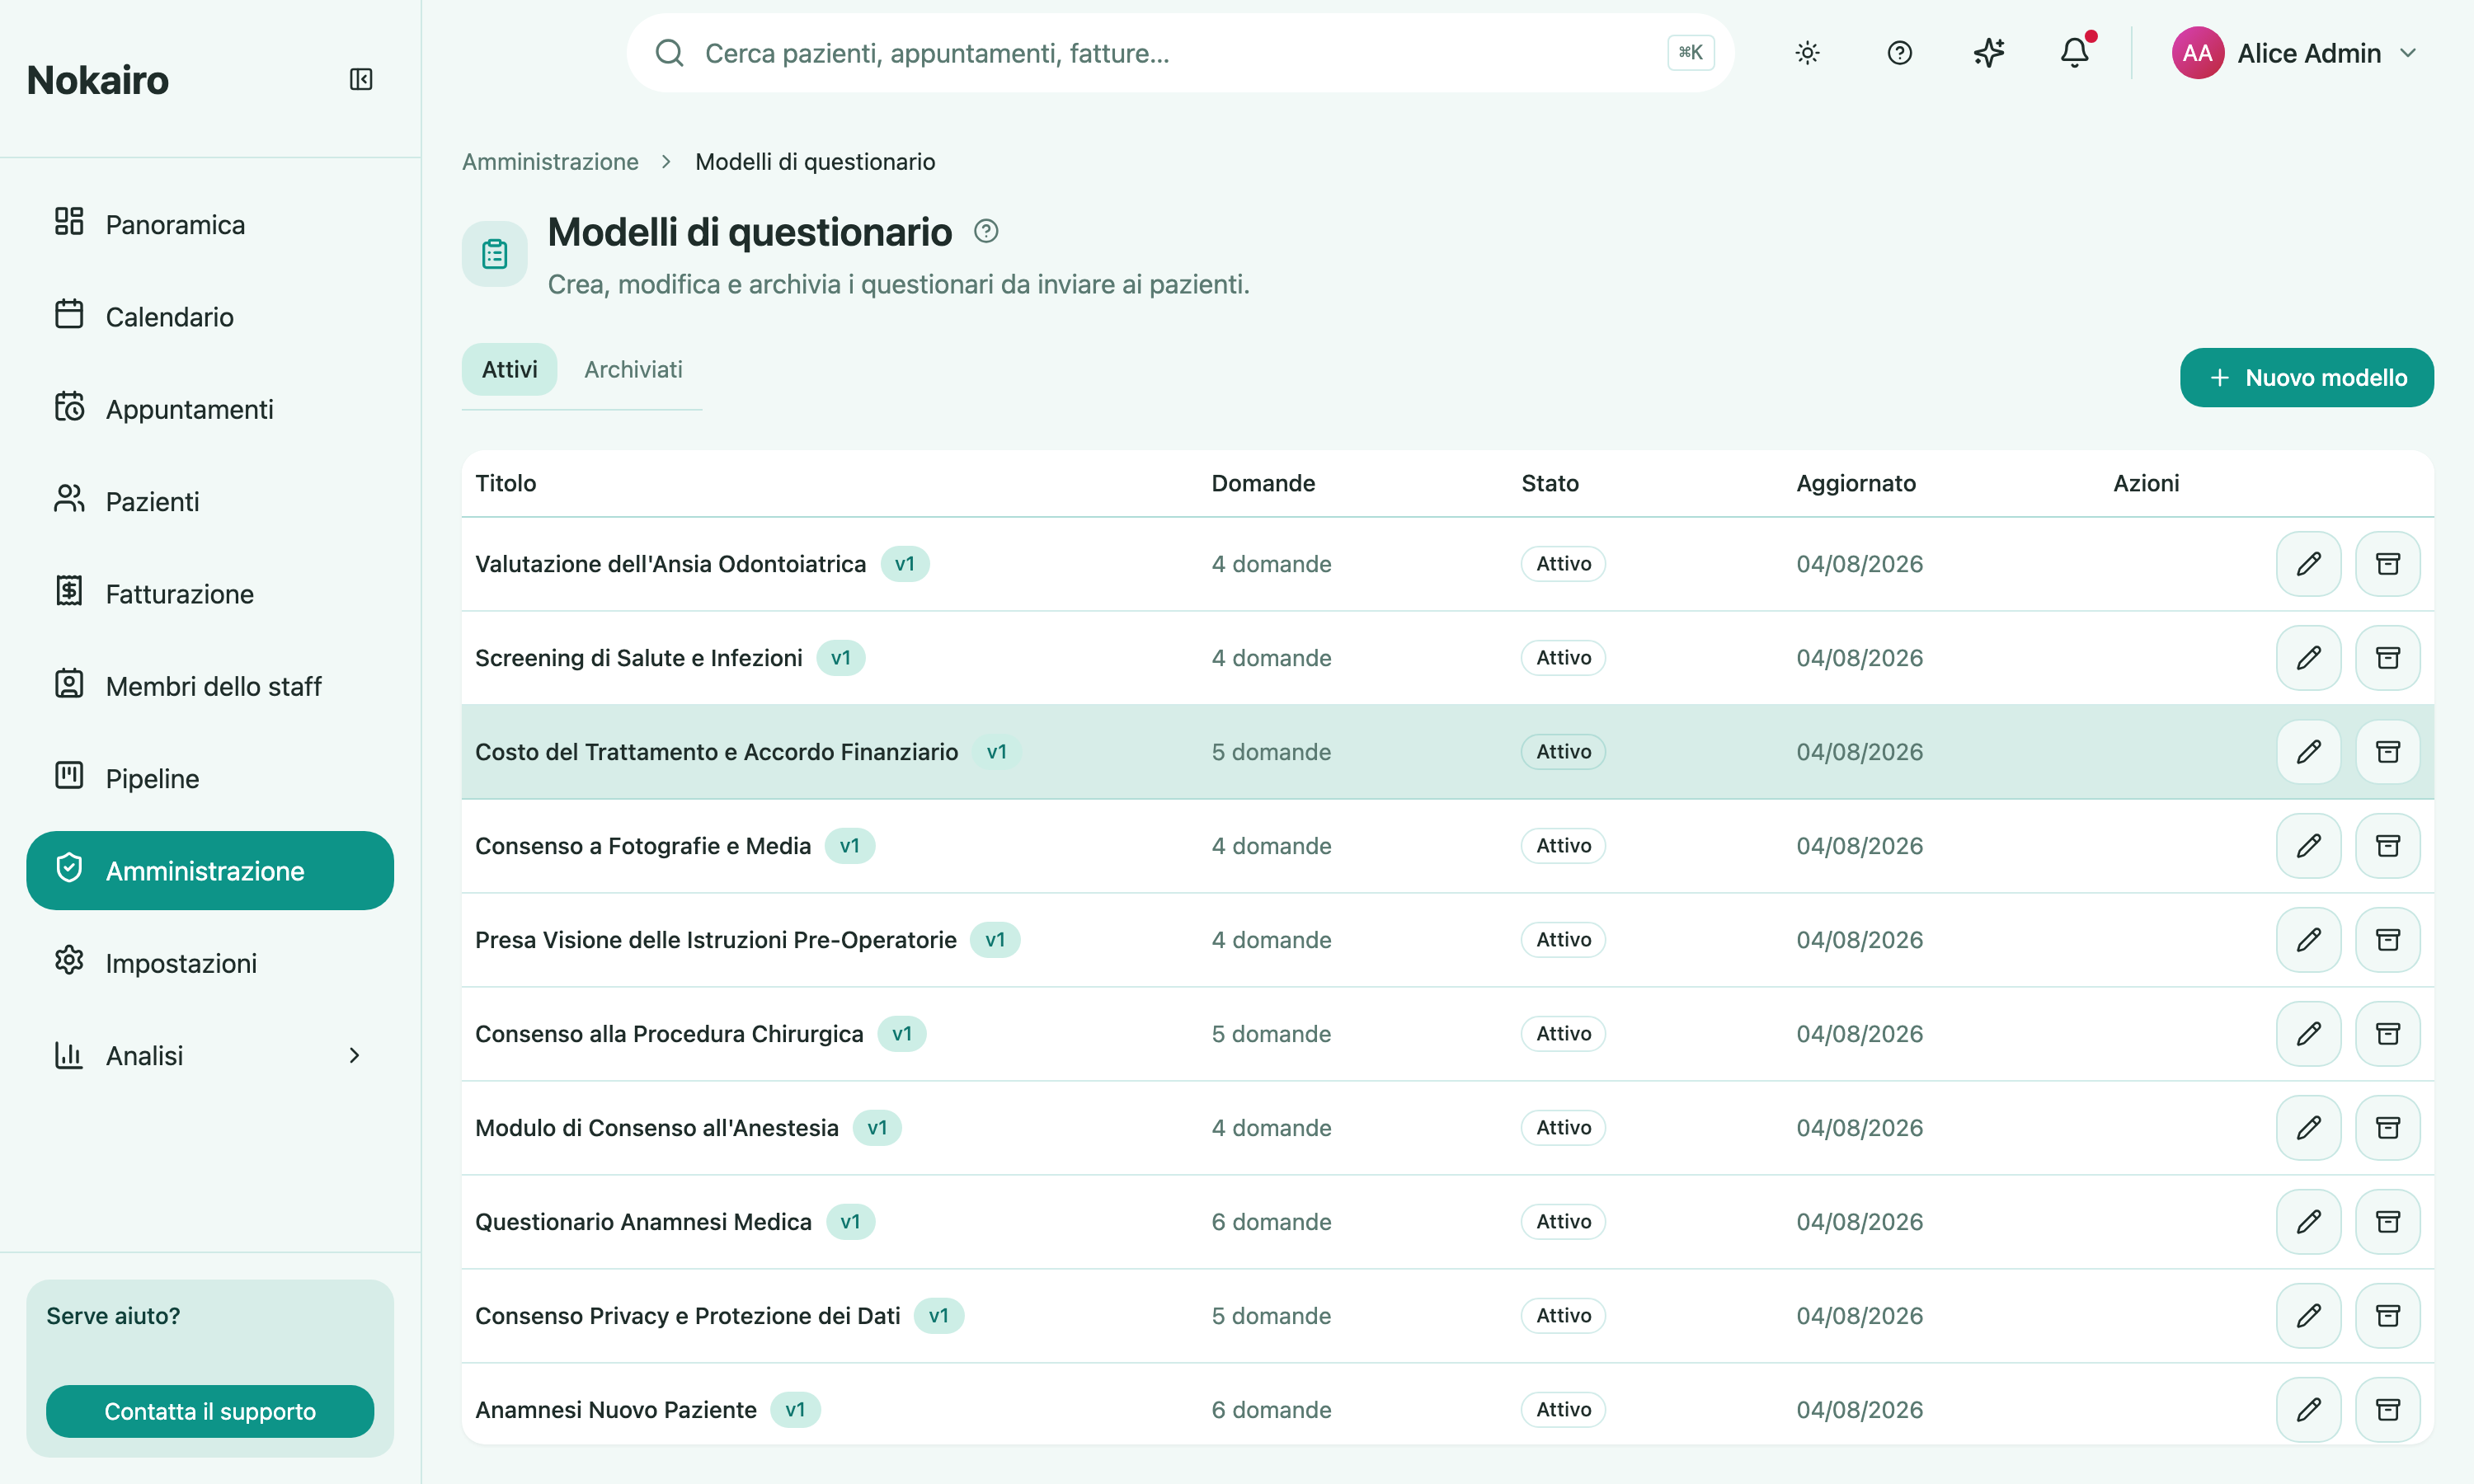Edit Consenso a Fotografie e Media
This screenshot has height=1484, width=2474.
point(2308,846)
